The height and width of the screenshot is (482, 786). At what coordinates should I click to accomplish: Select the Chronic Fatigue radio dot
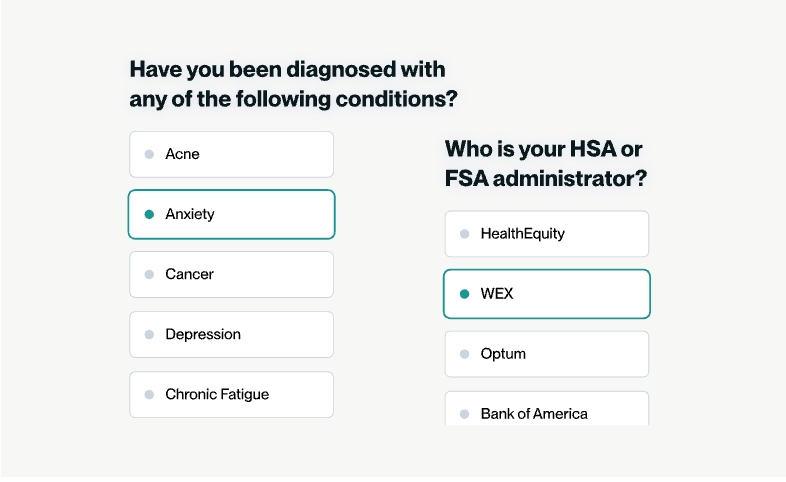[x=149, y=394]
